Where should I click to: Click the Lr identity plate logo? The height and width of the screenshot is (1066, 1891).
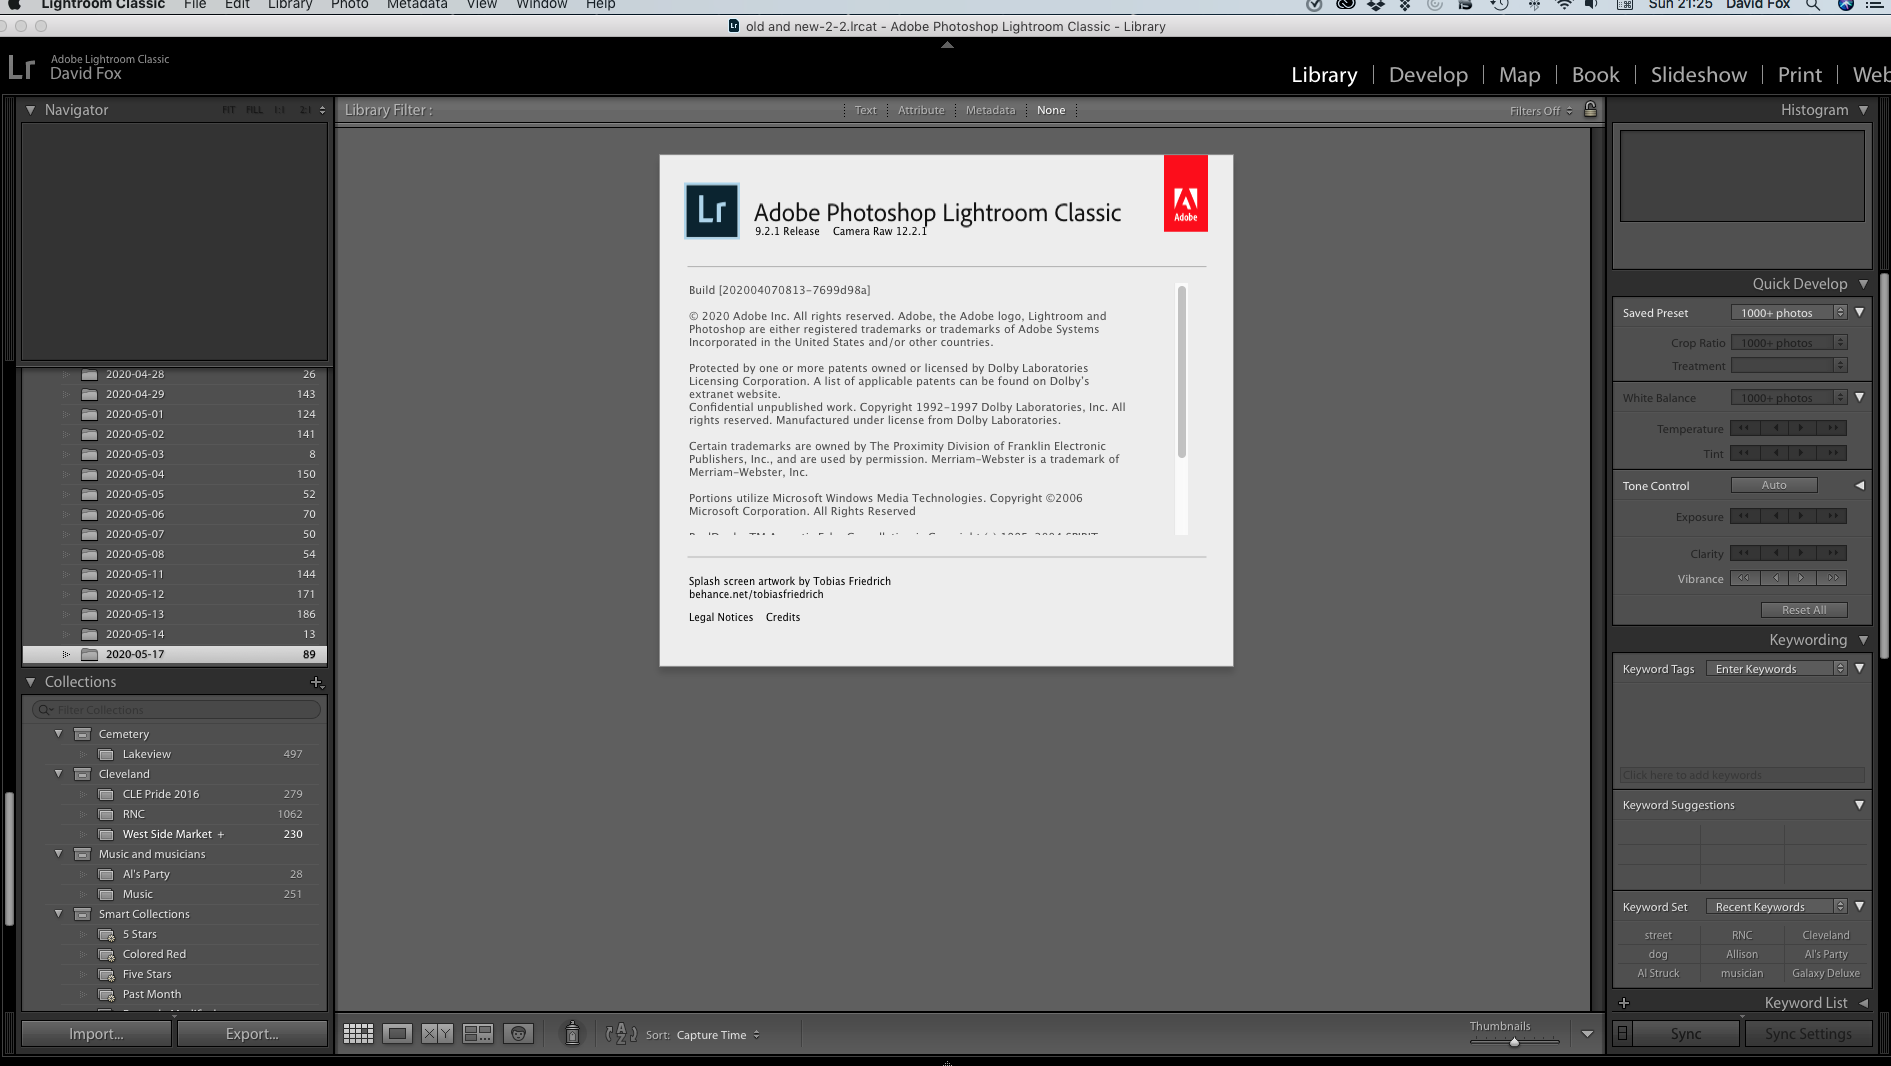point(21,67)
